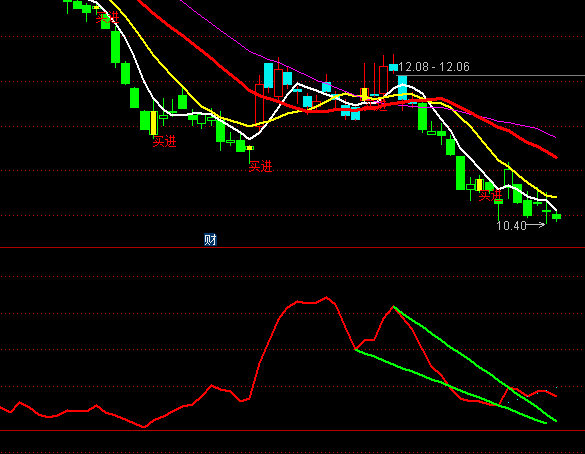The image size is (585, 454).
Task: Select the 12.08 - 12.06 price label
Action: (x=434, y=67)
